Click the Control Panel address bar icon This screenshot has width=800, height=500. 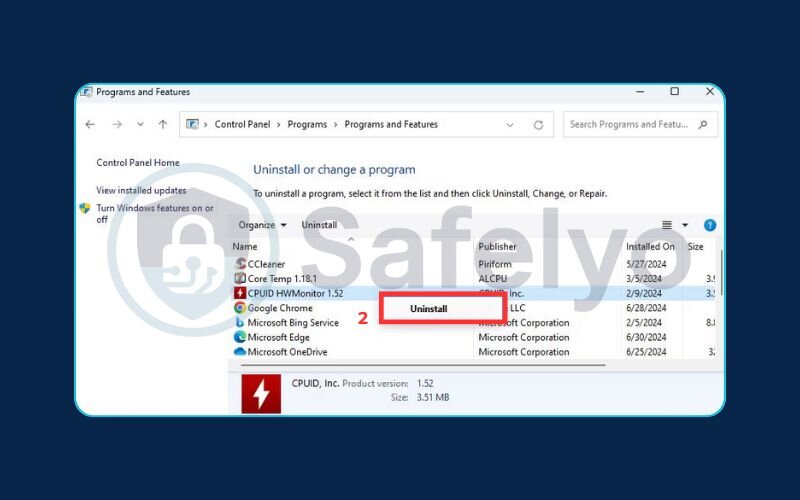click(192, 124)
